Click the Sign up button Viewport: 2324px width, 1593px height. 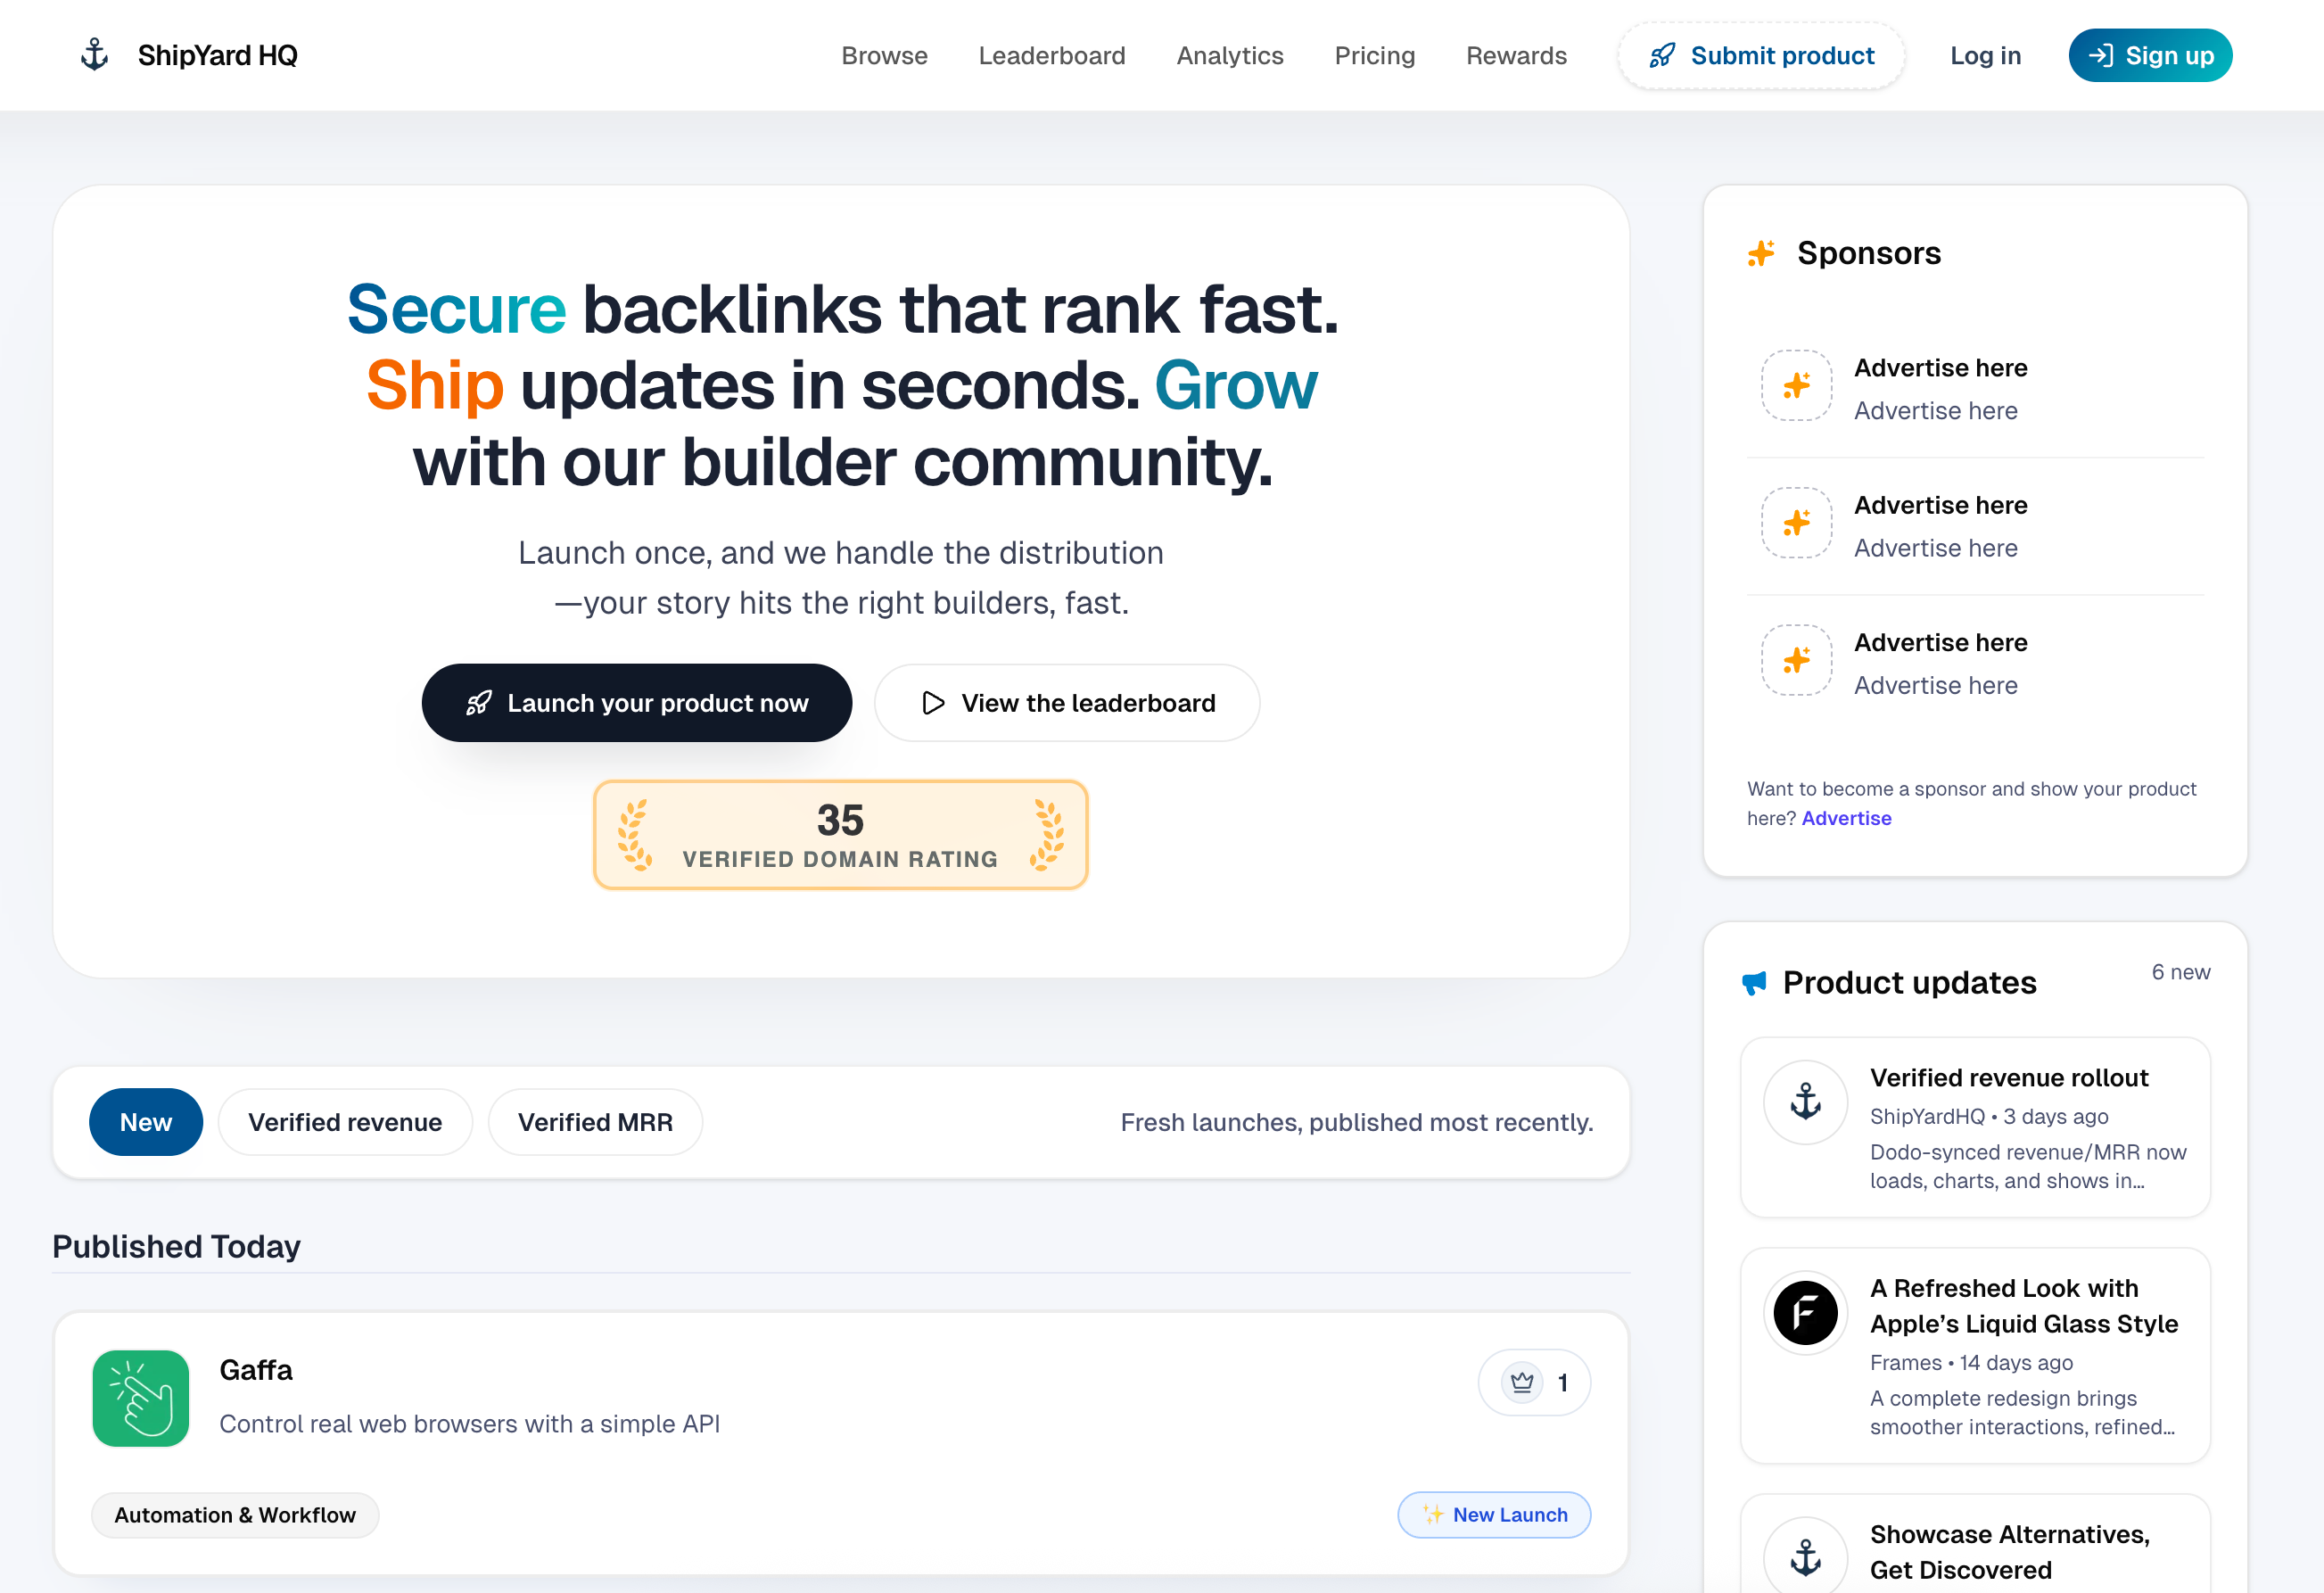pyautogui.click(x=2150, y=55)
